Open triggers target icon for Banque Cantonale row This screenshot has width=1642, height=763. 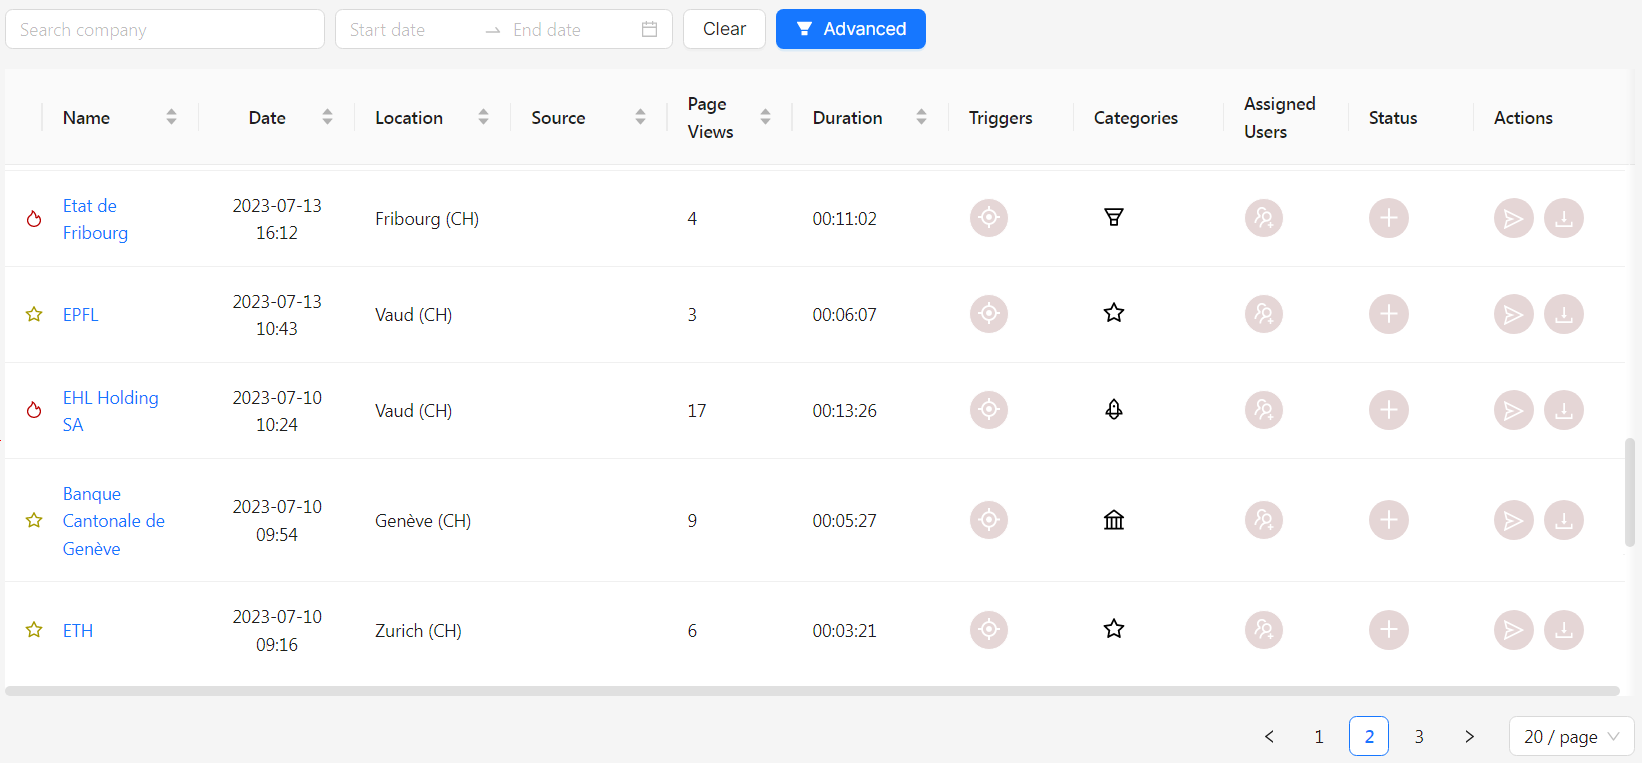989,520
